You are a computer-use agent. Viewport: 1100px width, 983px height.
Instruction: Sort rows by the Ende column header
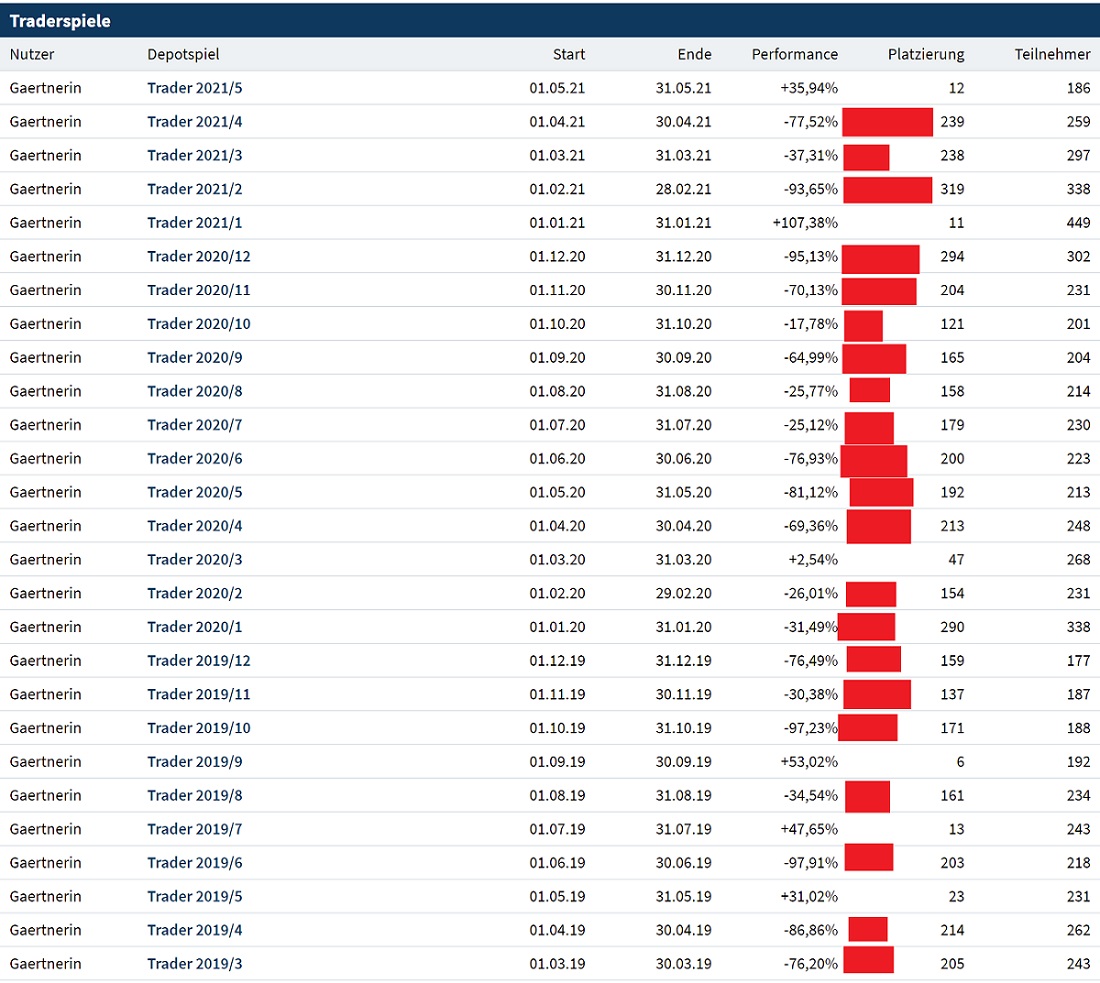point(694,54)
